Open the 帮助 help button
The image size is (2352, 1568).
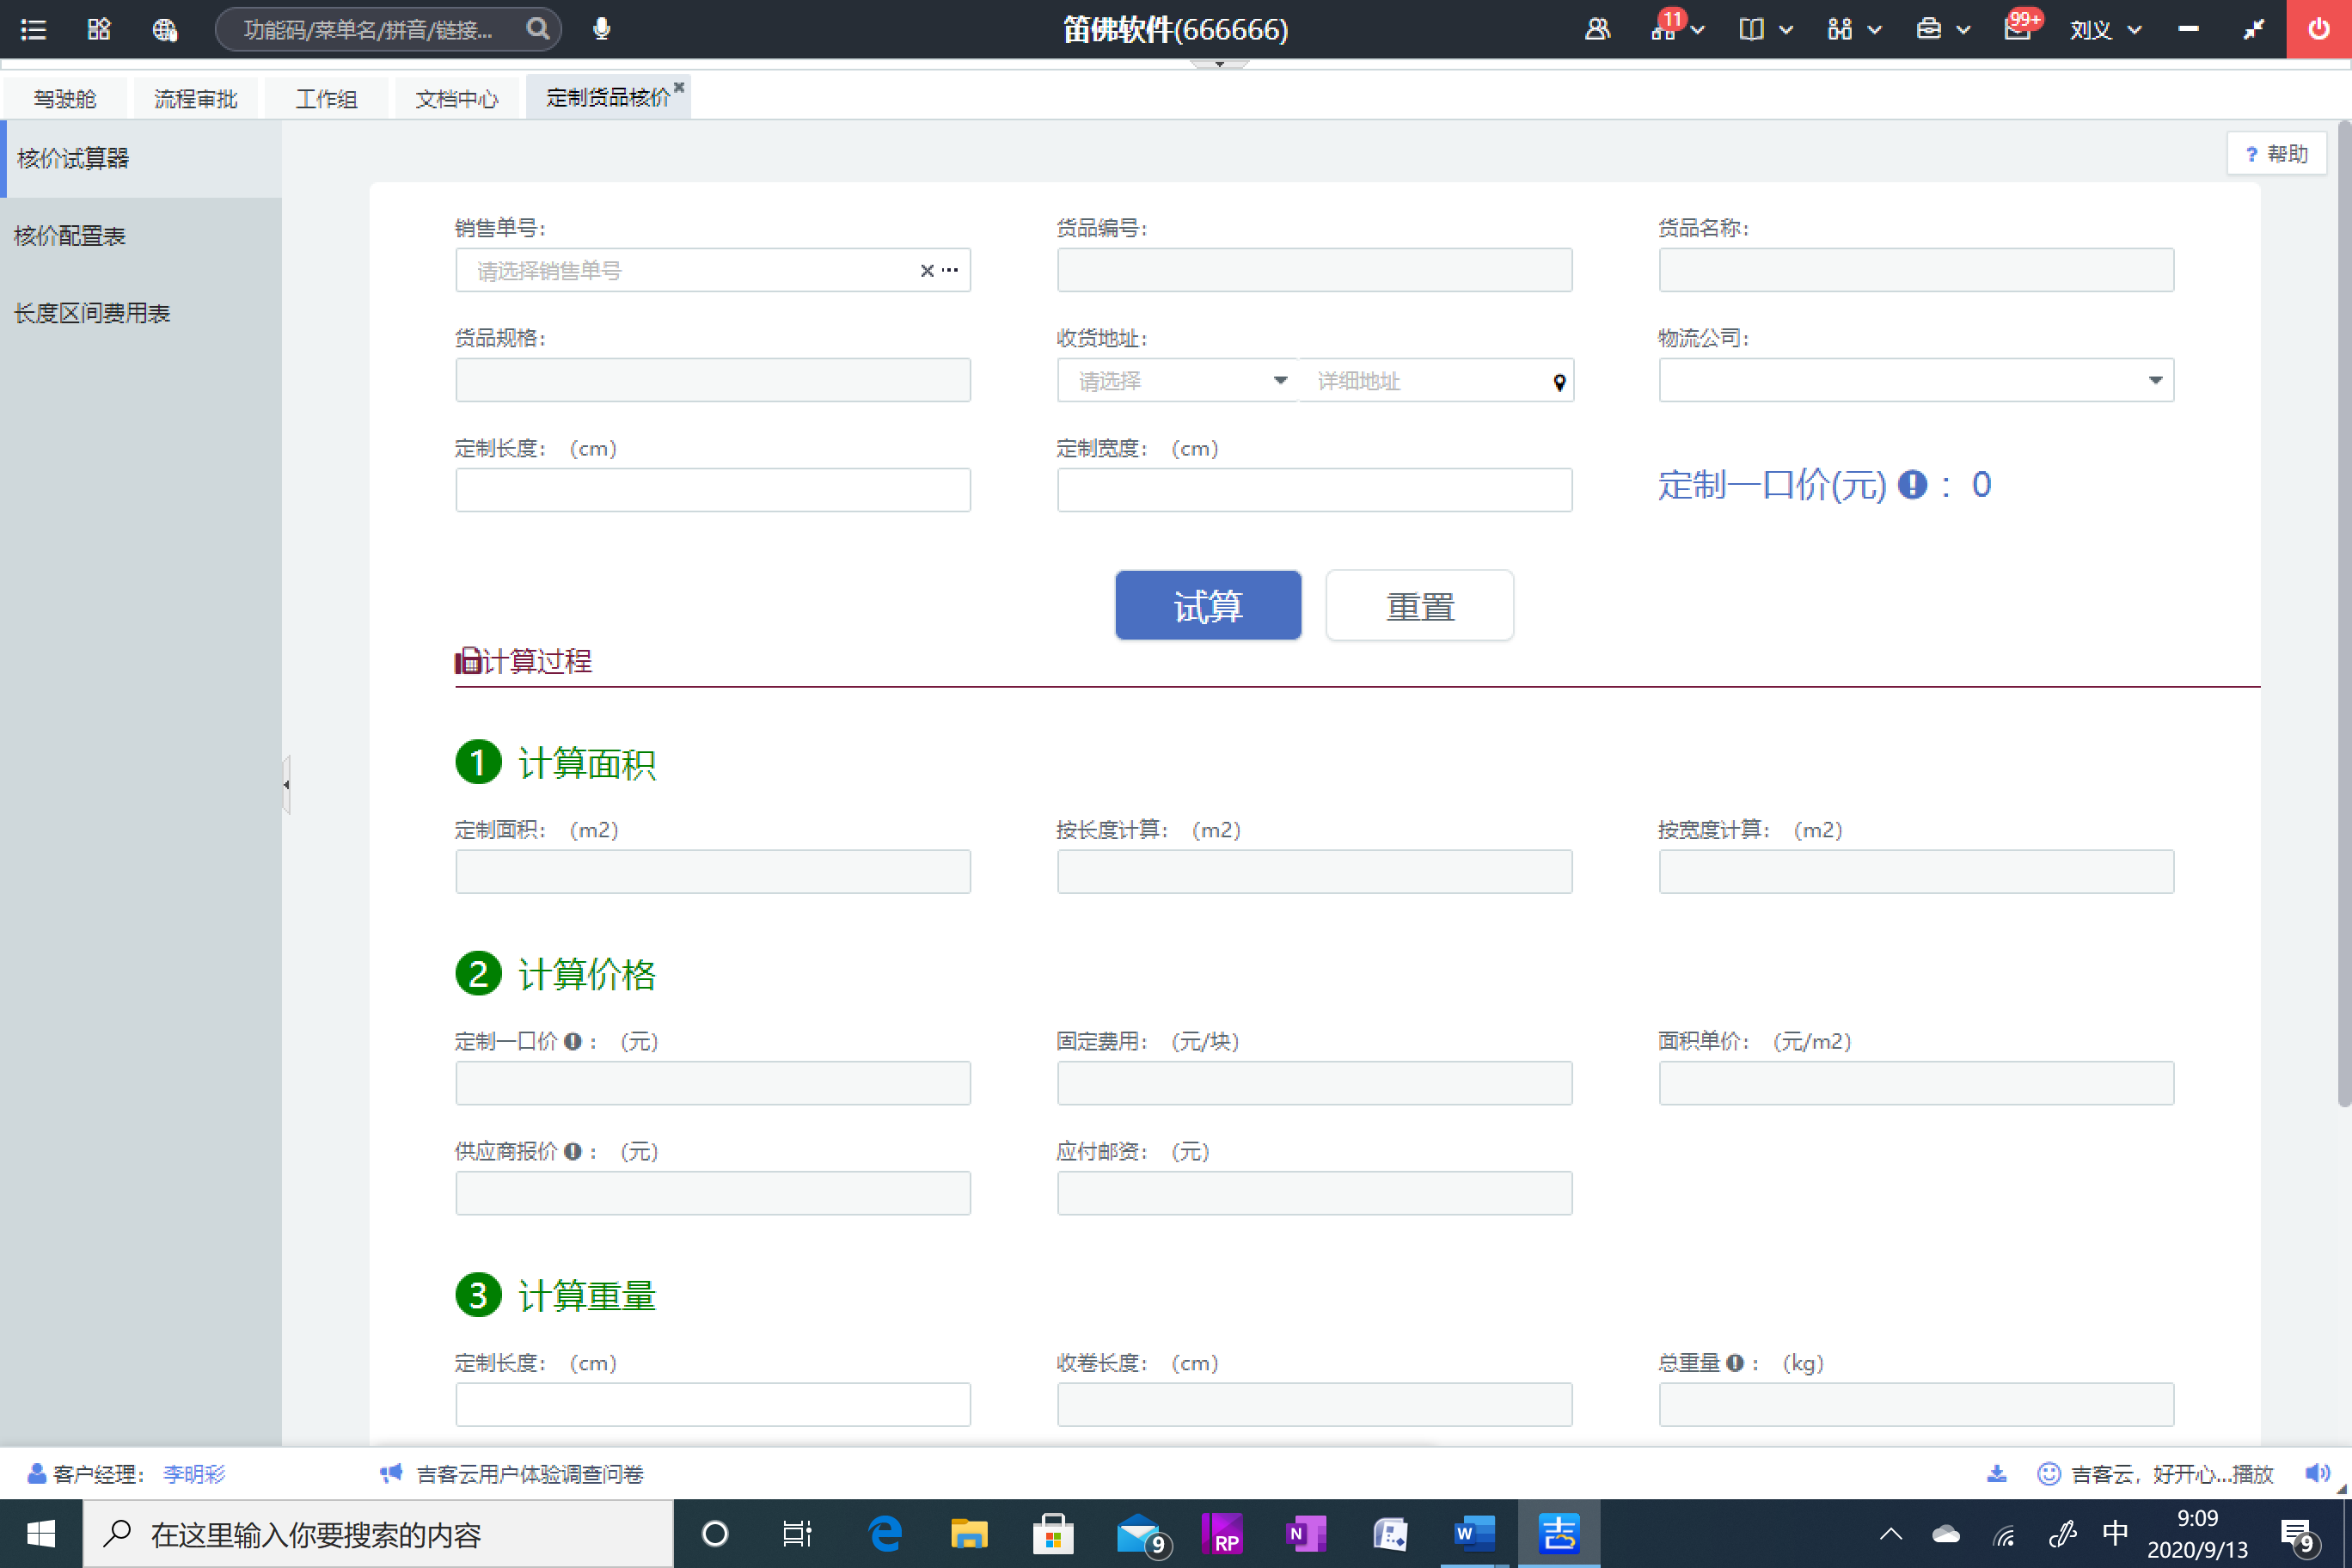click(2276, 153)
